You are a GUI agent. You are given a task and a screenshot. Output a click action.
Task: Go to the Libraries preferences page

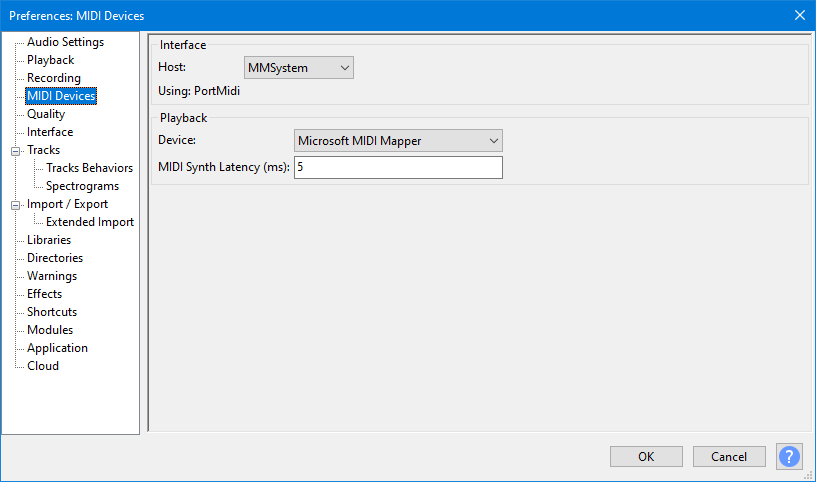click(x=49, y=240)
